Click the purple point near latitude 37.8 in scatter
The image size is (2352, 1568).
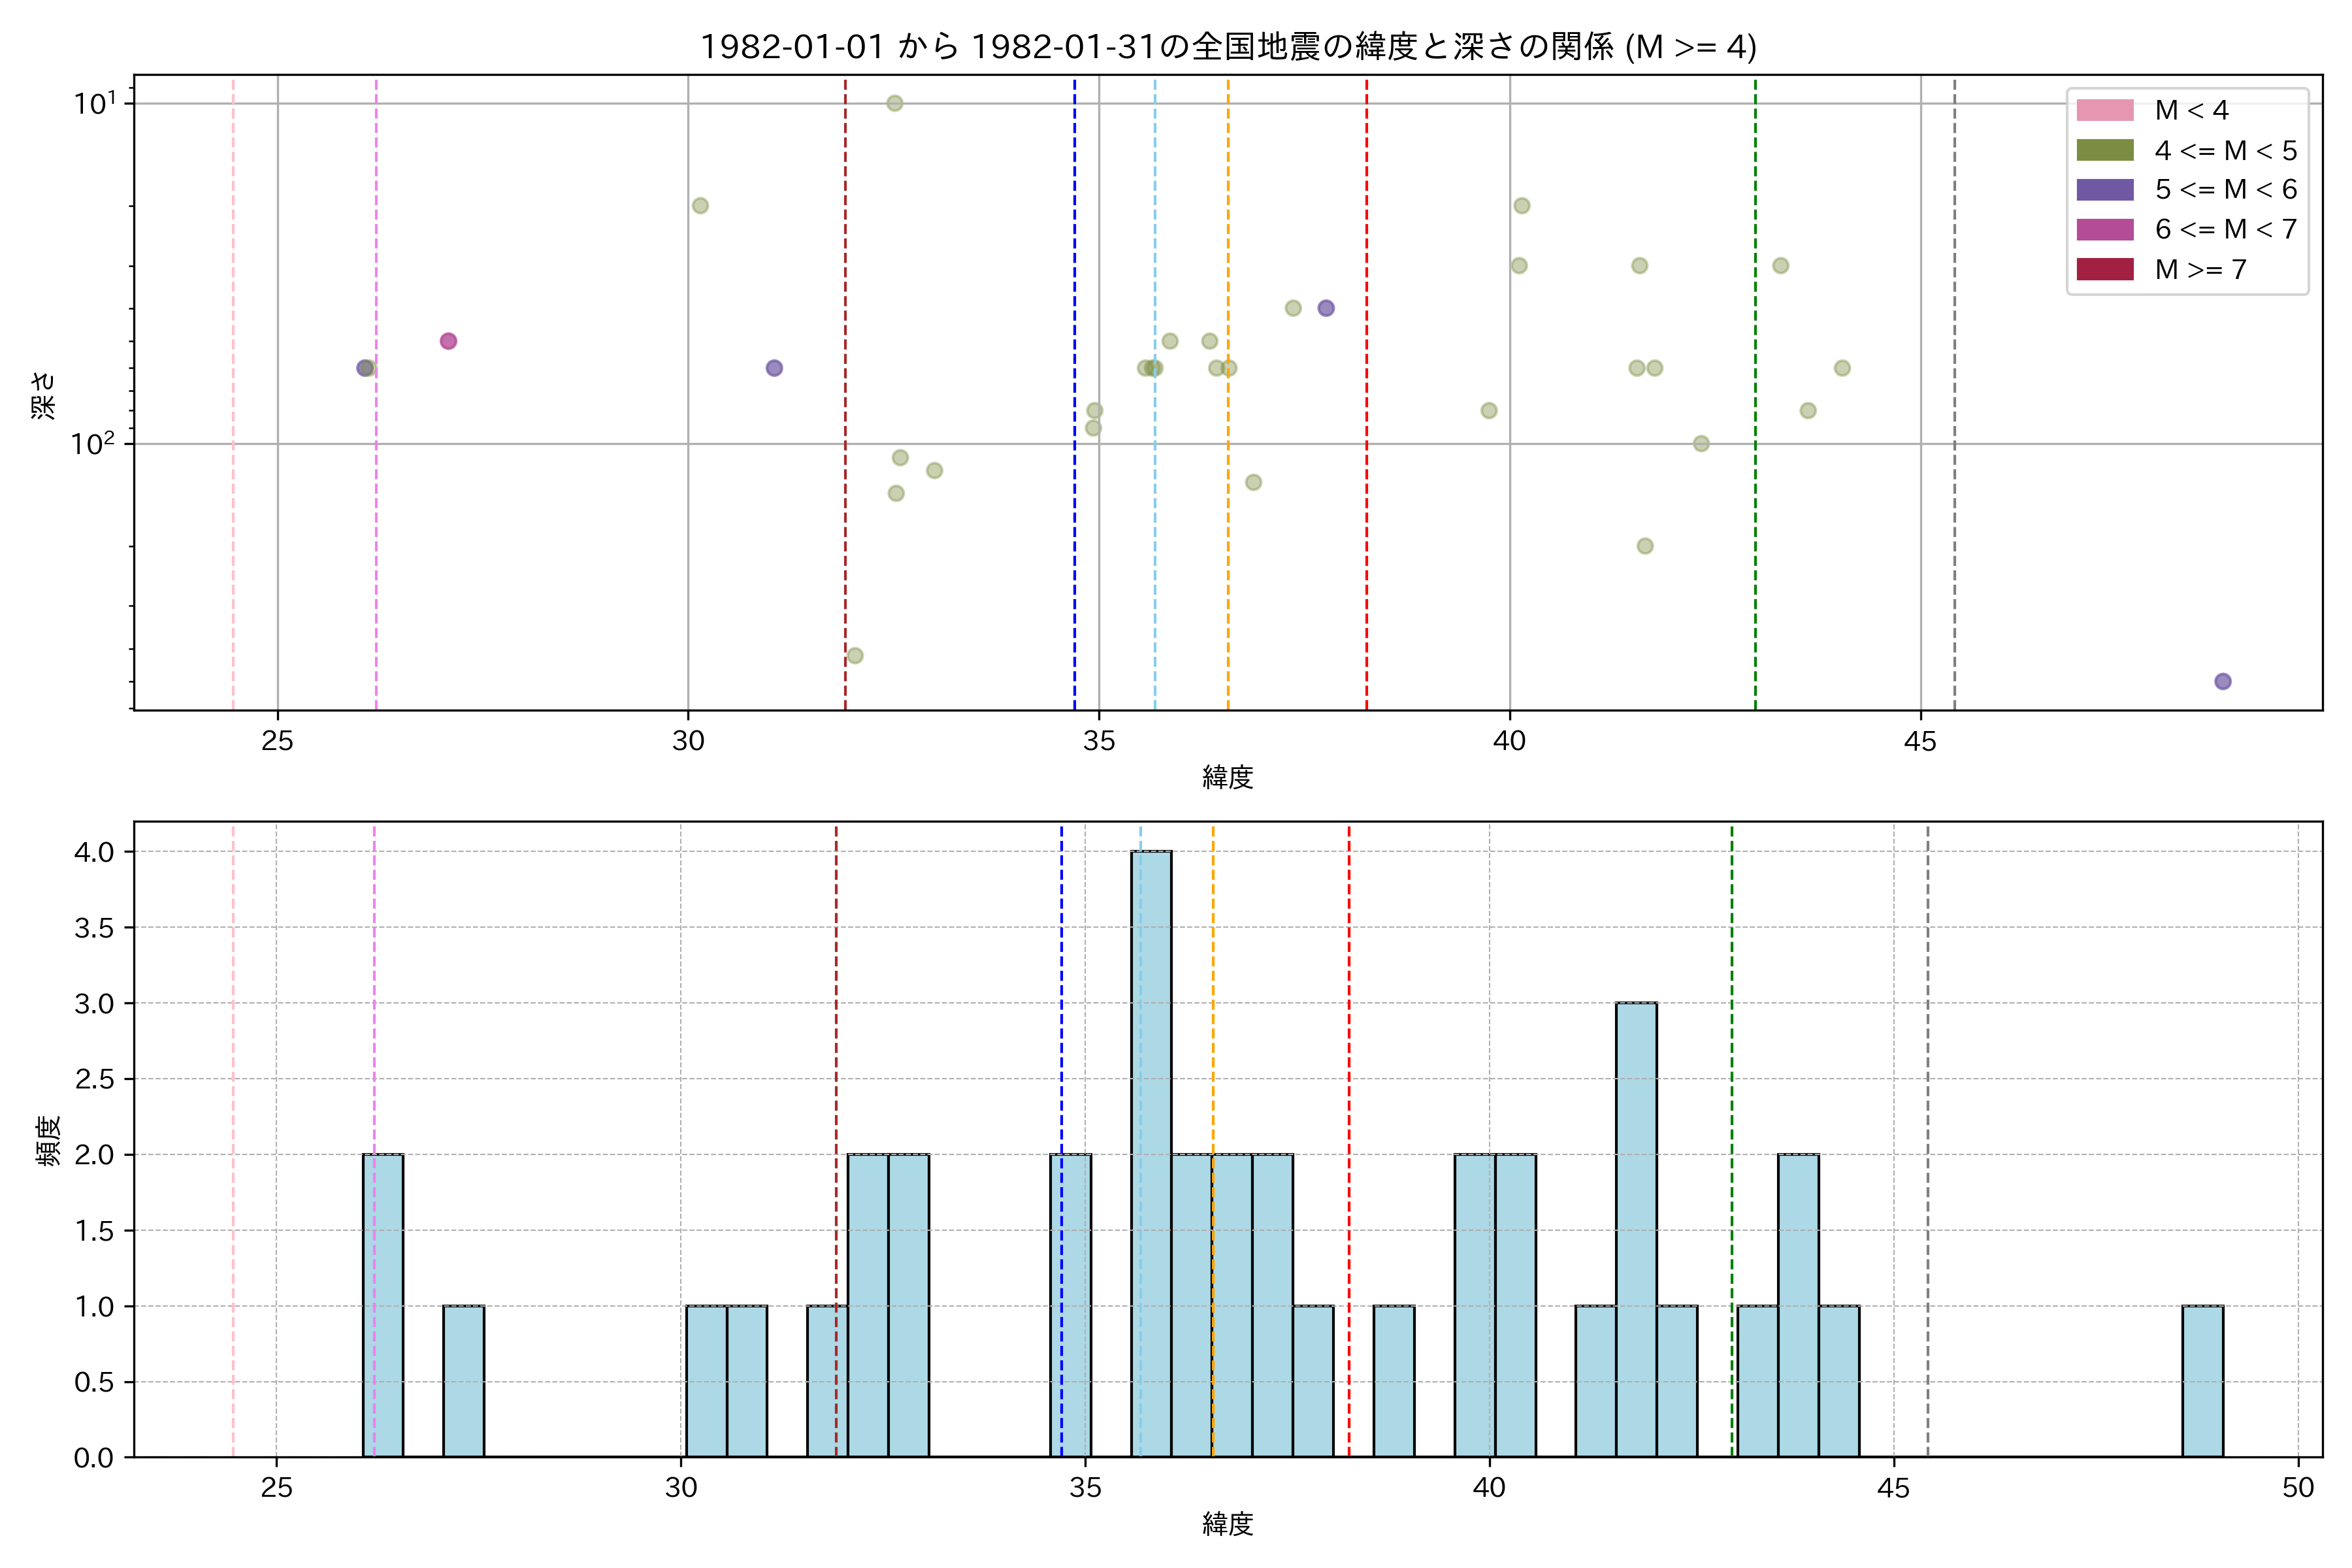click(x=1325, y=308)
